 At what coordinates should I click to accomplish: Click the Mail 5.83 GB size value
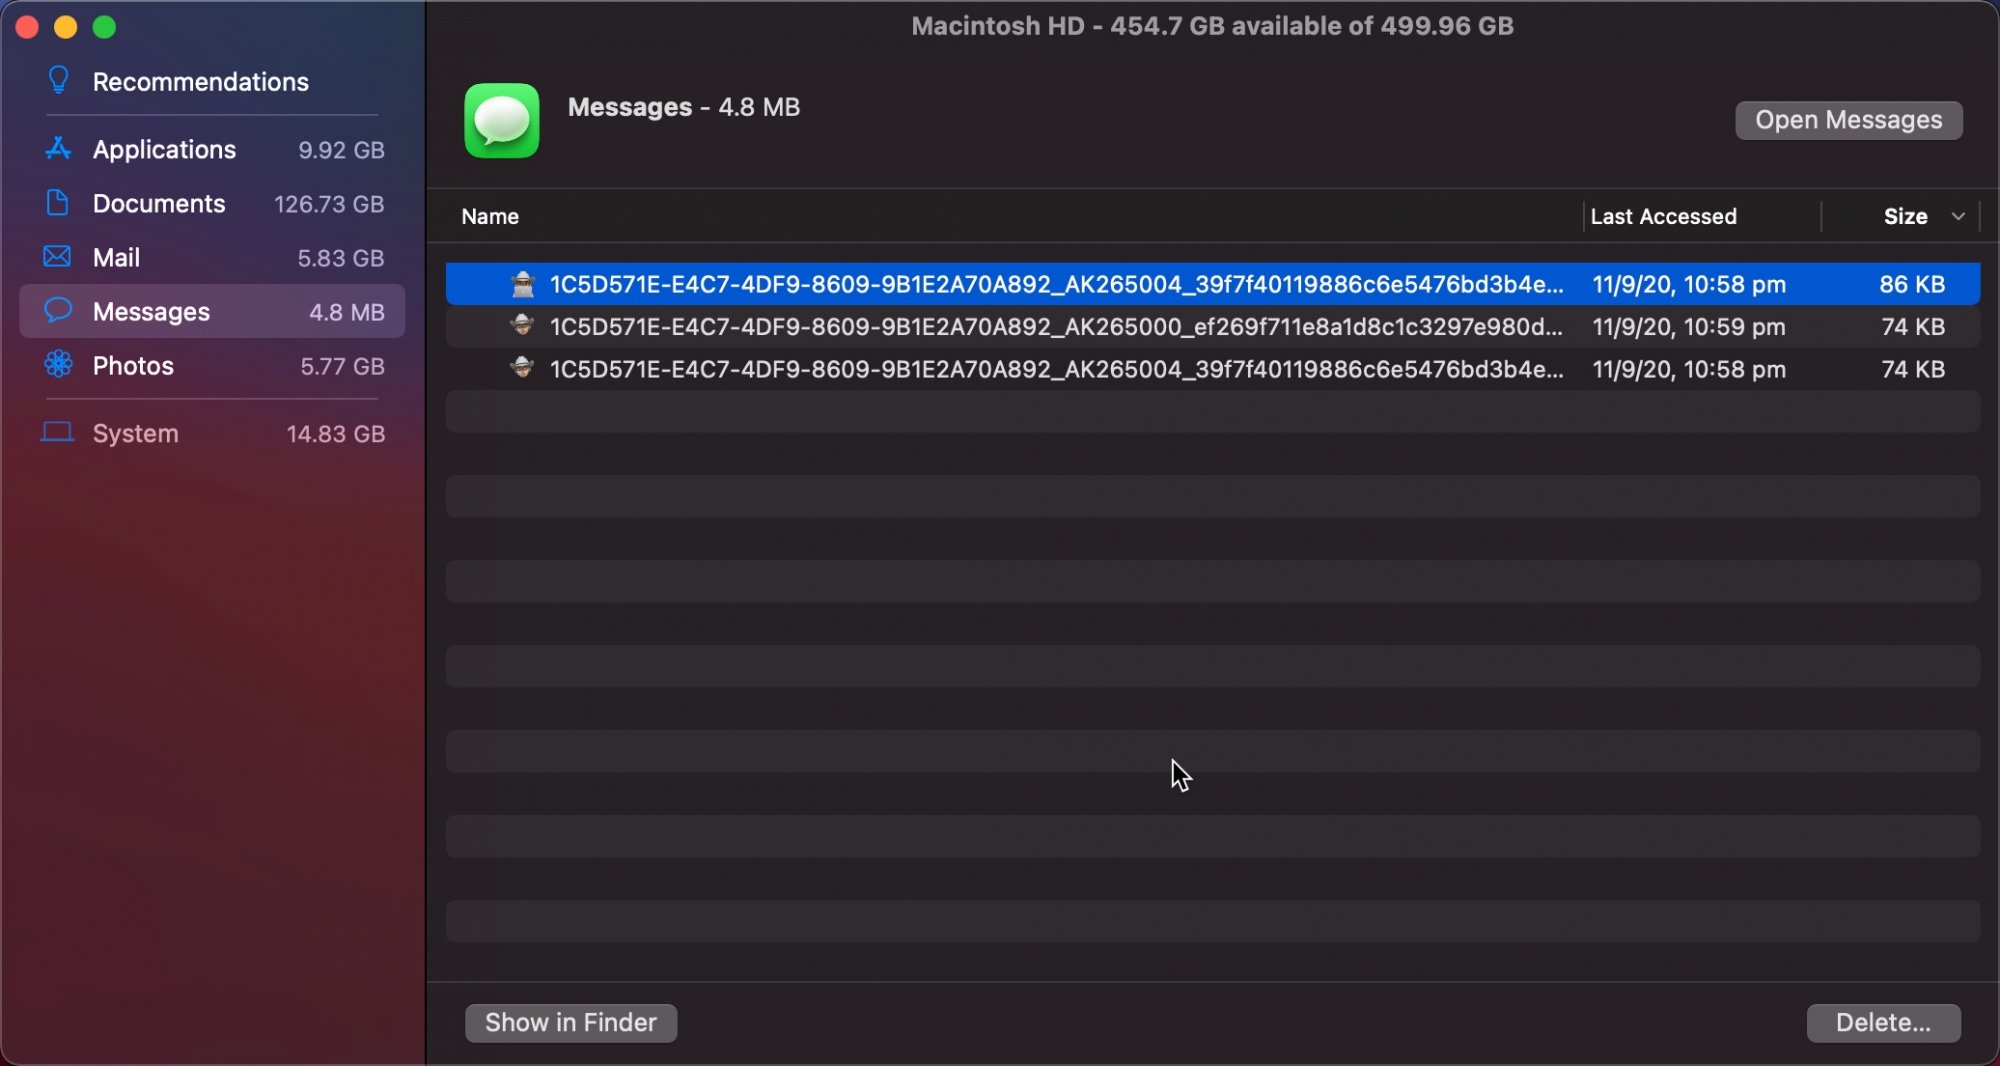[x=341, y=258]
